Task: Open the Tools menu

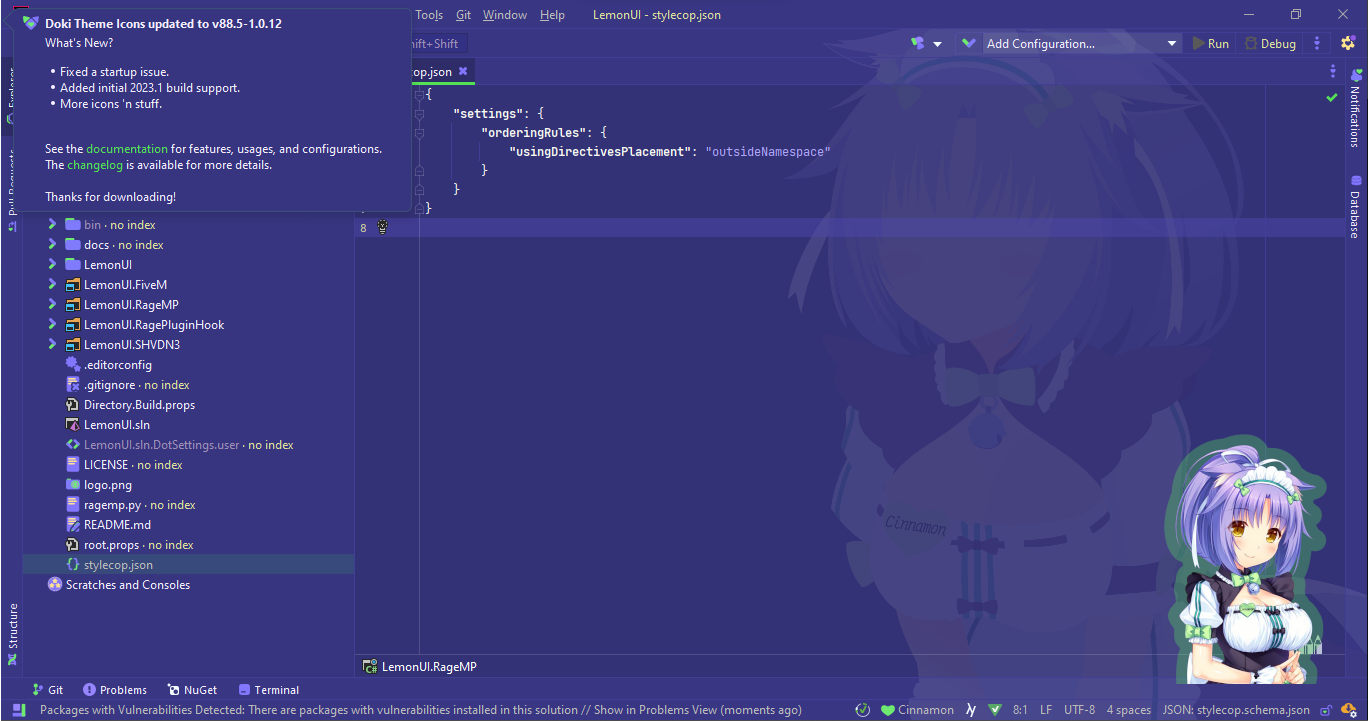Action: pyautogui.click(x=429, y=14)
